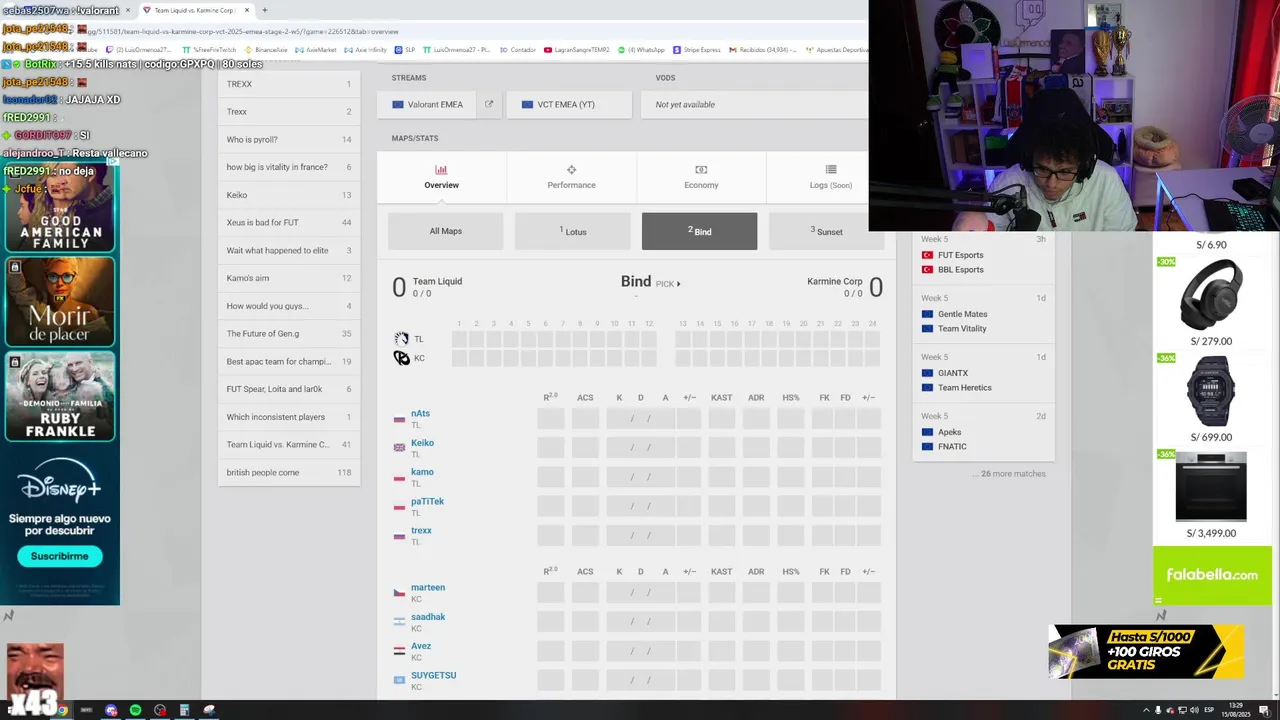Open player marteen profile
Screen dimensions: 1280x720
point(428,587)
